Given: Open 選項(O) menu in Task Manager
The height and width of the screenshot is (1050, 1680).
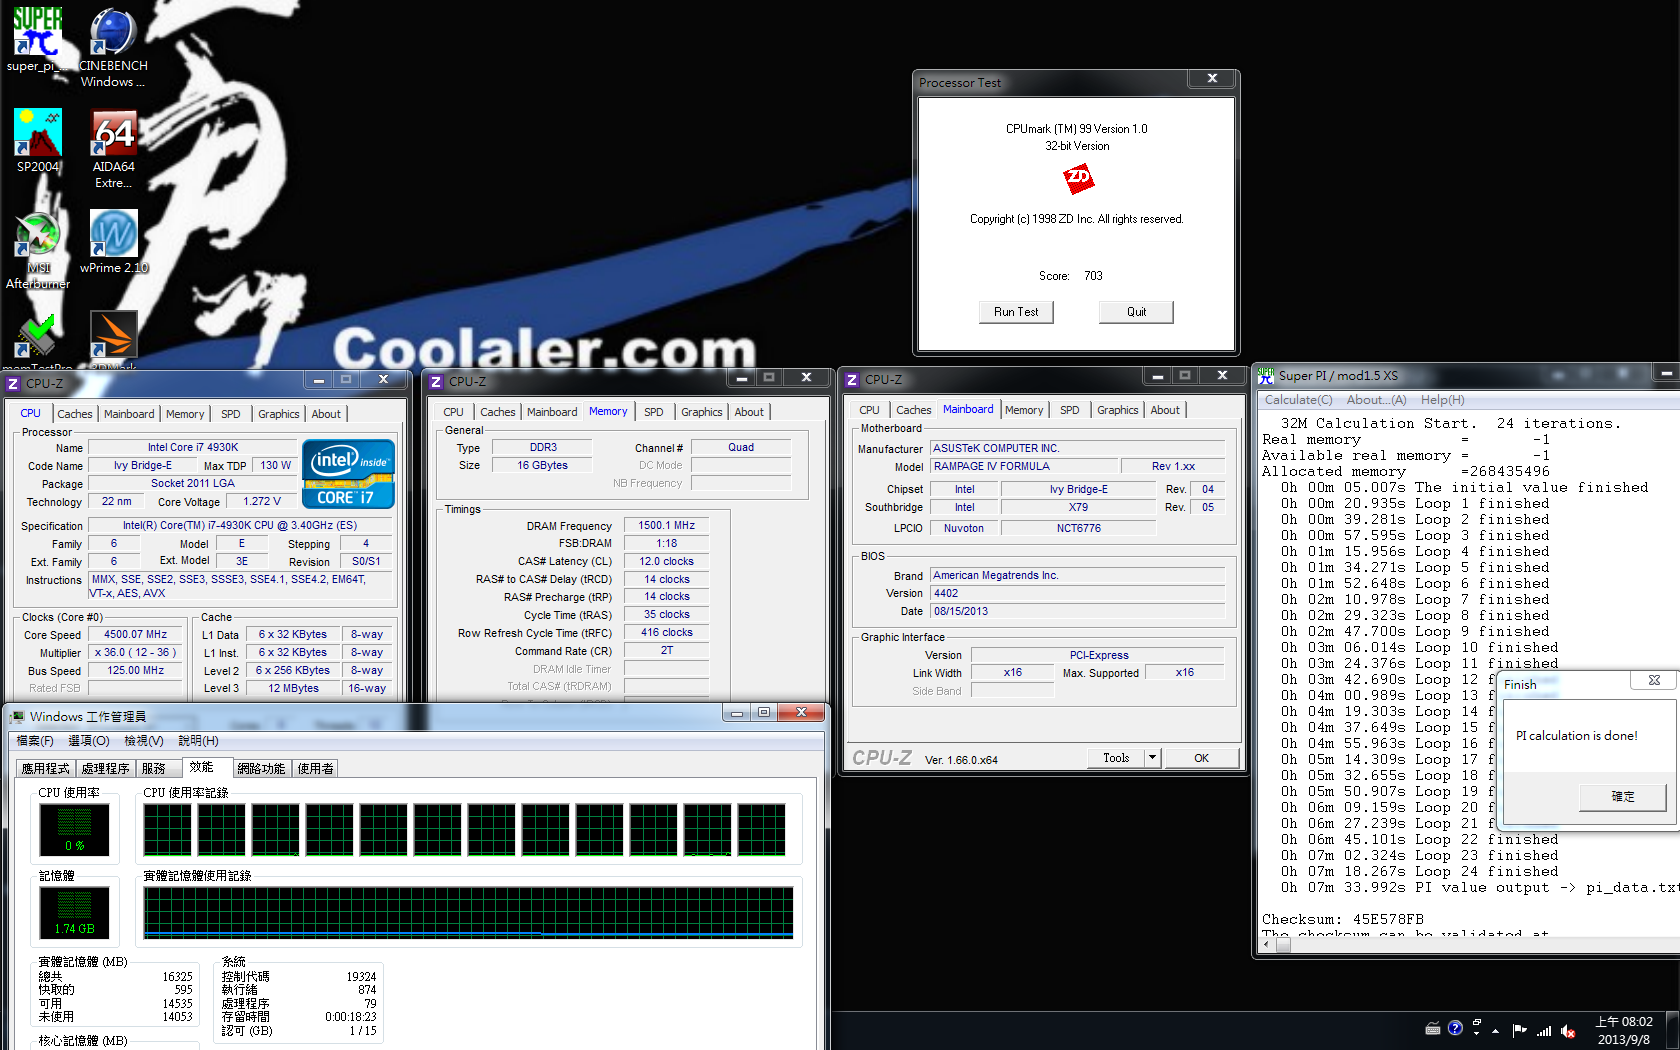Looking at the screenshot, I should (x=89, y=741).
